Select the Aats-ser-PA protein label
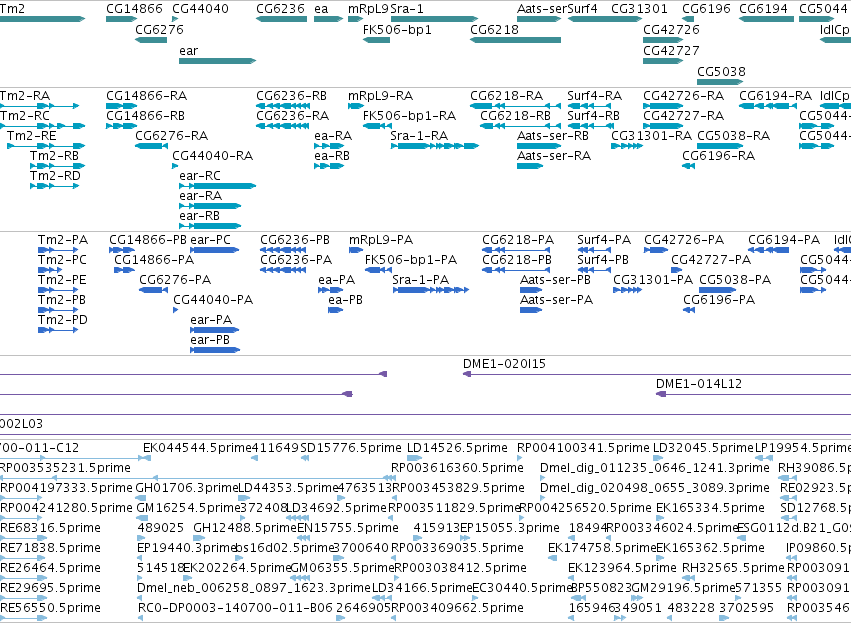The width and height of the screenshot is (851, 623). click(x=556, y=300)
